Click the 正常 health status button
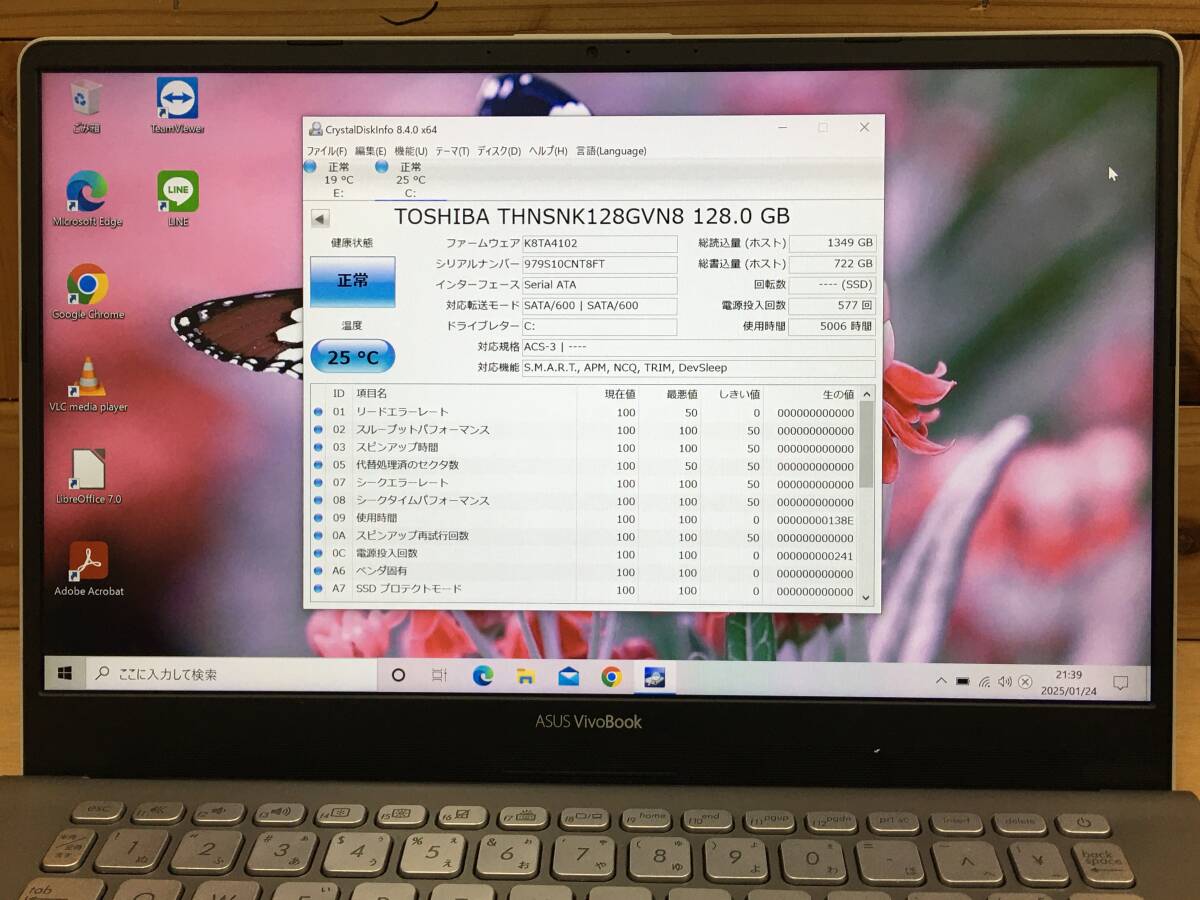 (x=352, y=281)
